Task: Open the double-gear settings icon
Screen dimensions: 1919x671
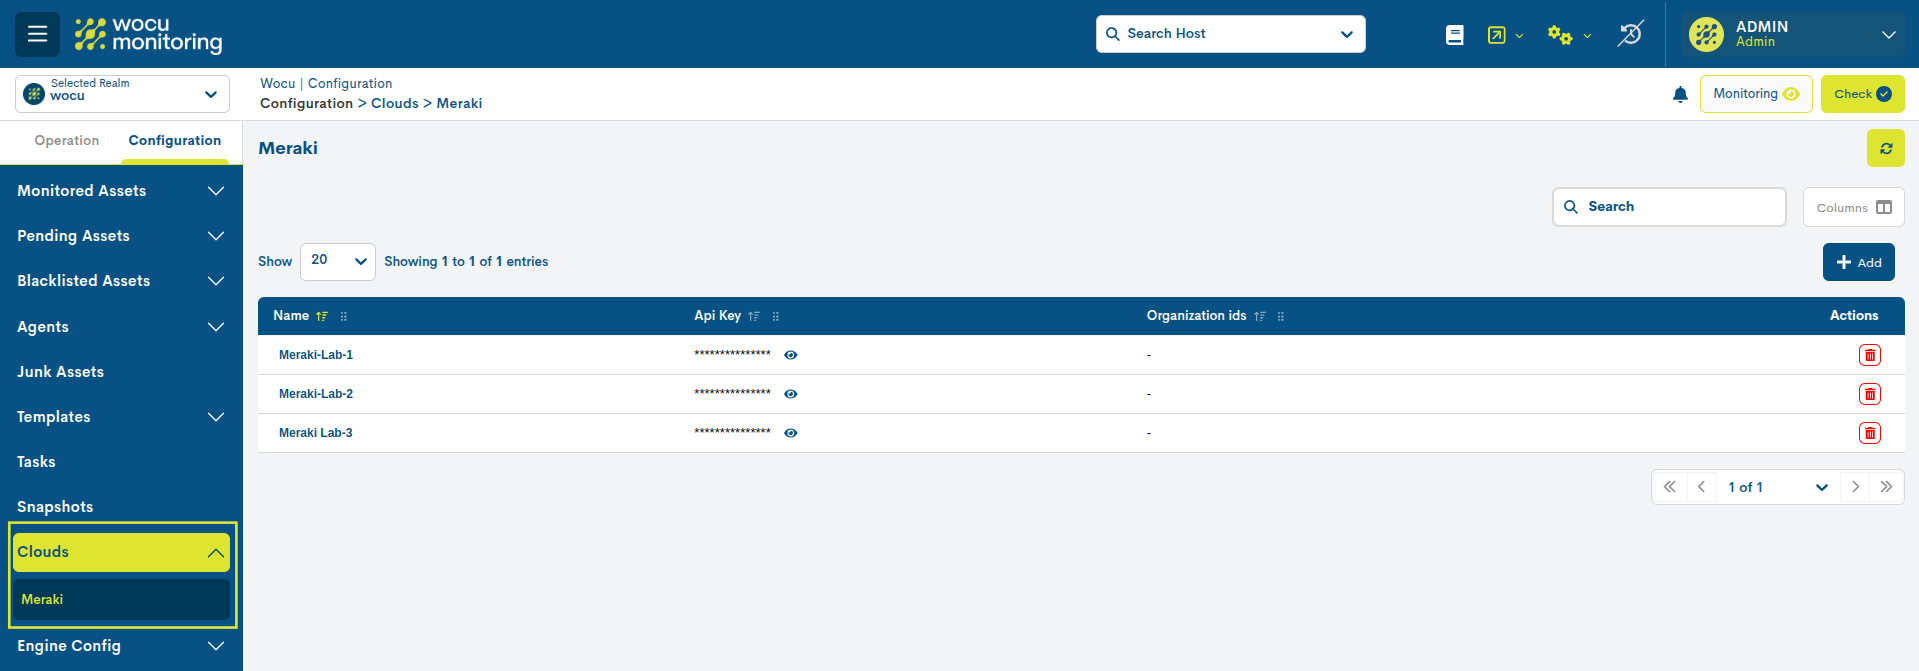Action: tap(1560, 35)
